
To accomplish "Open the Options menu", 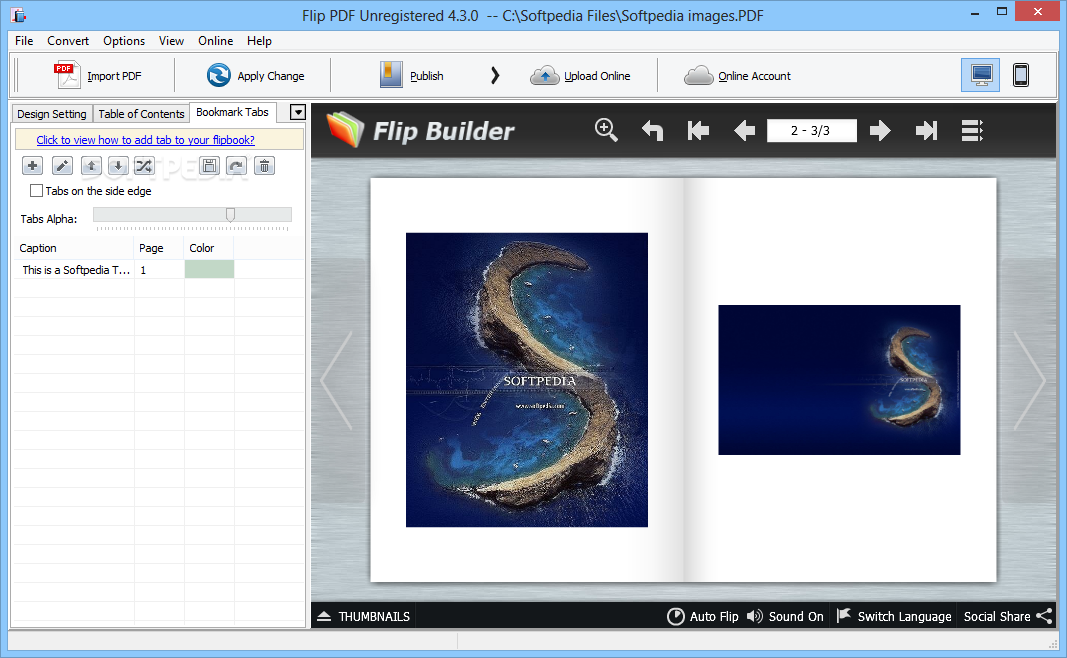I will pyautogui.click(x=124, y=41).
